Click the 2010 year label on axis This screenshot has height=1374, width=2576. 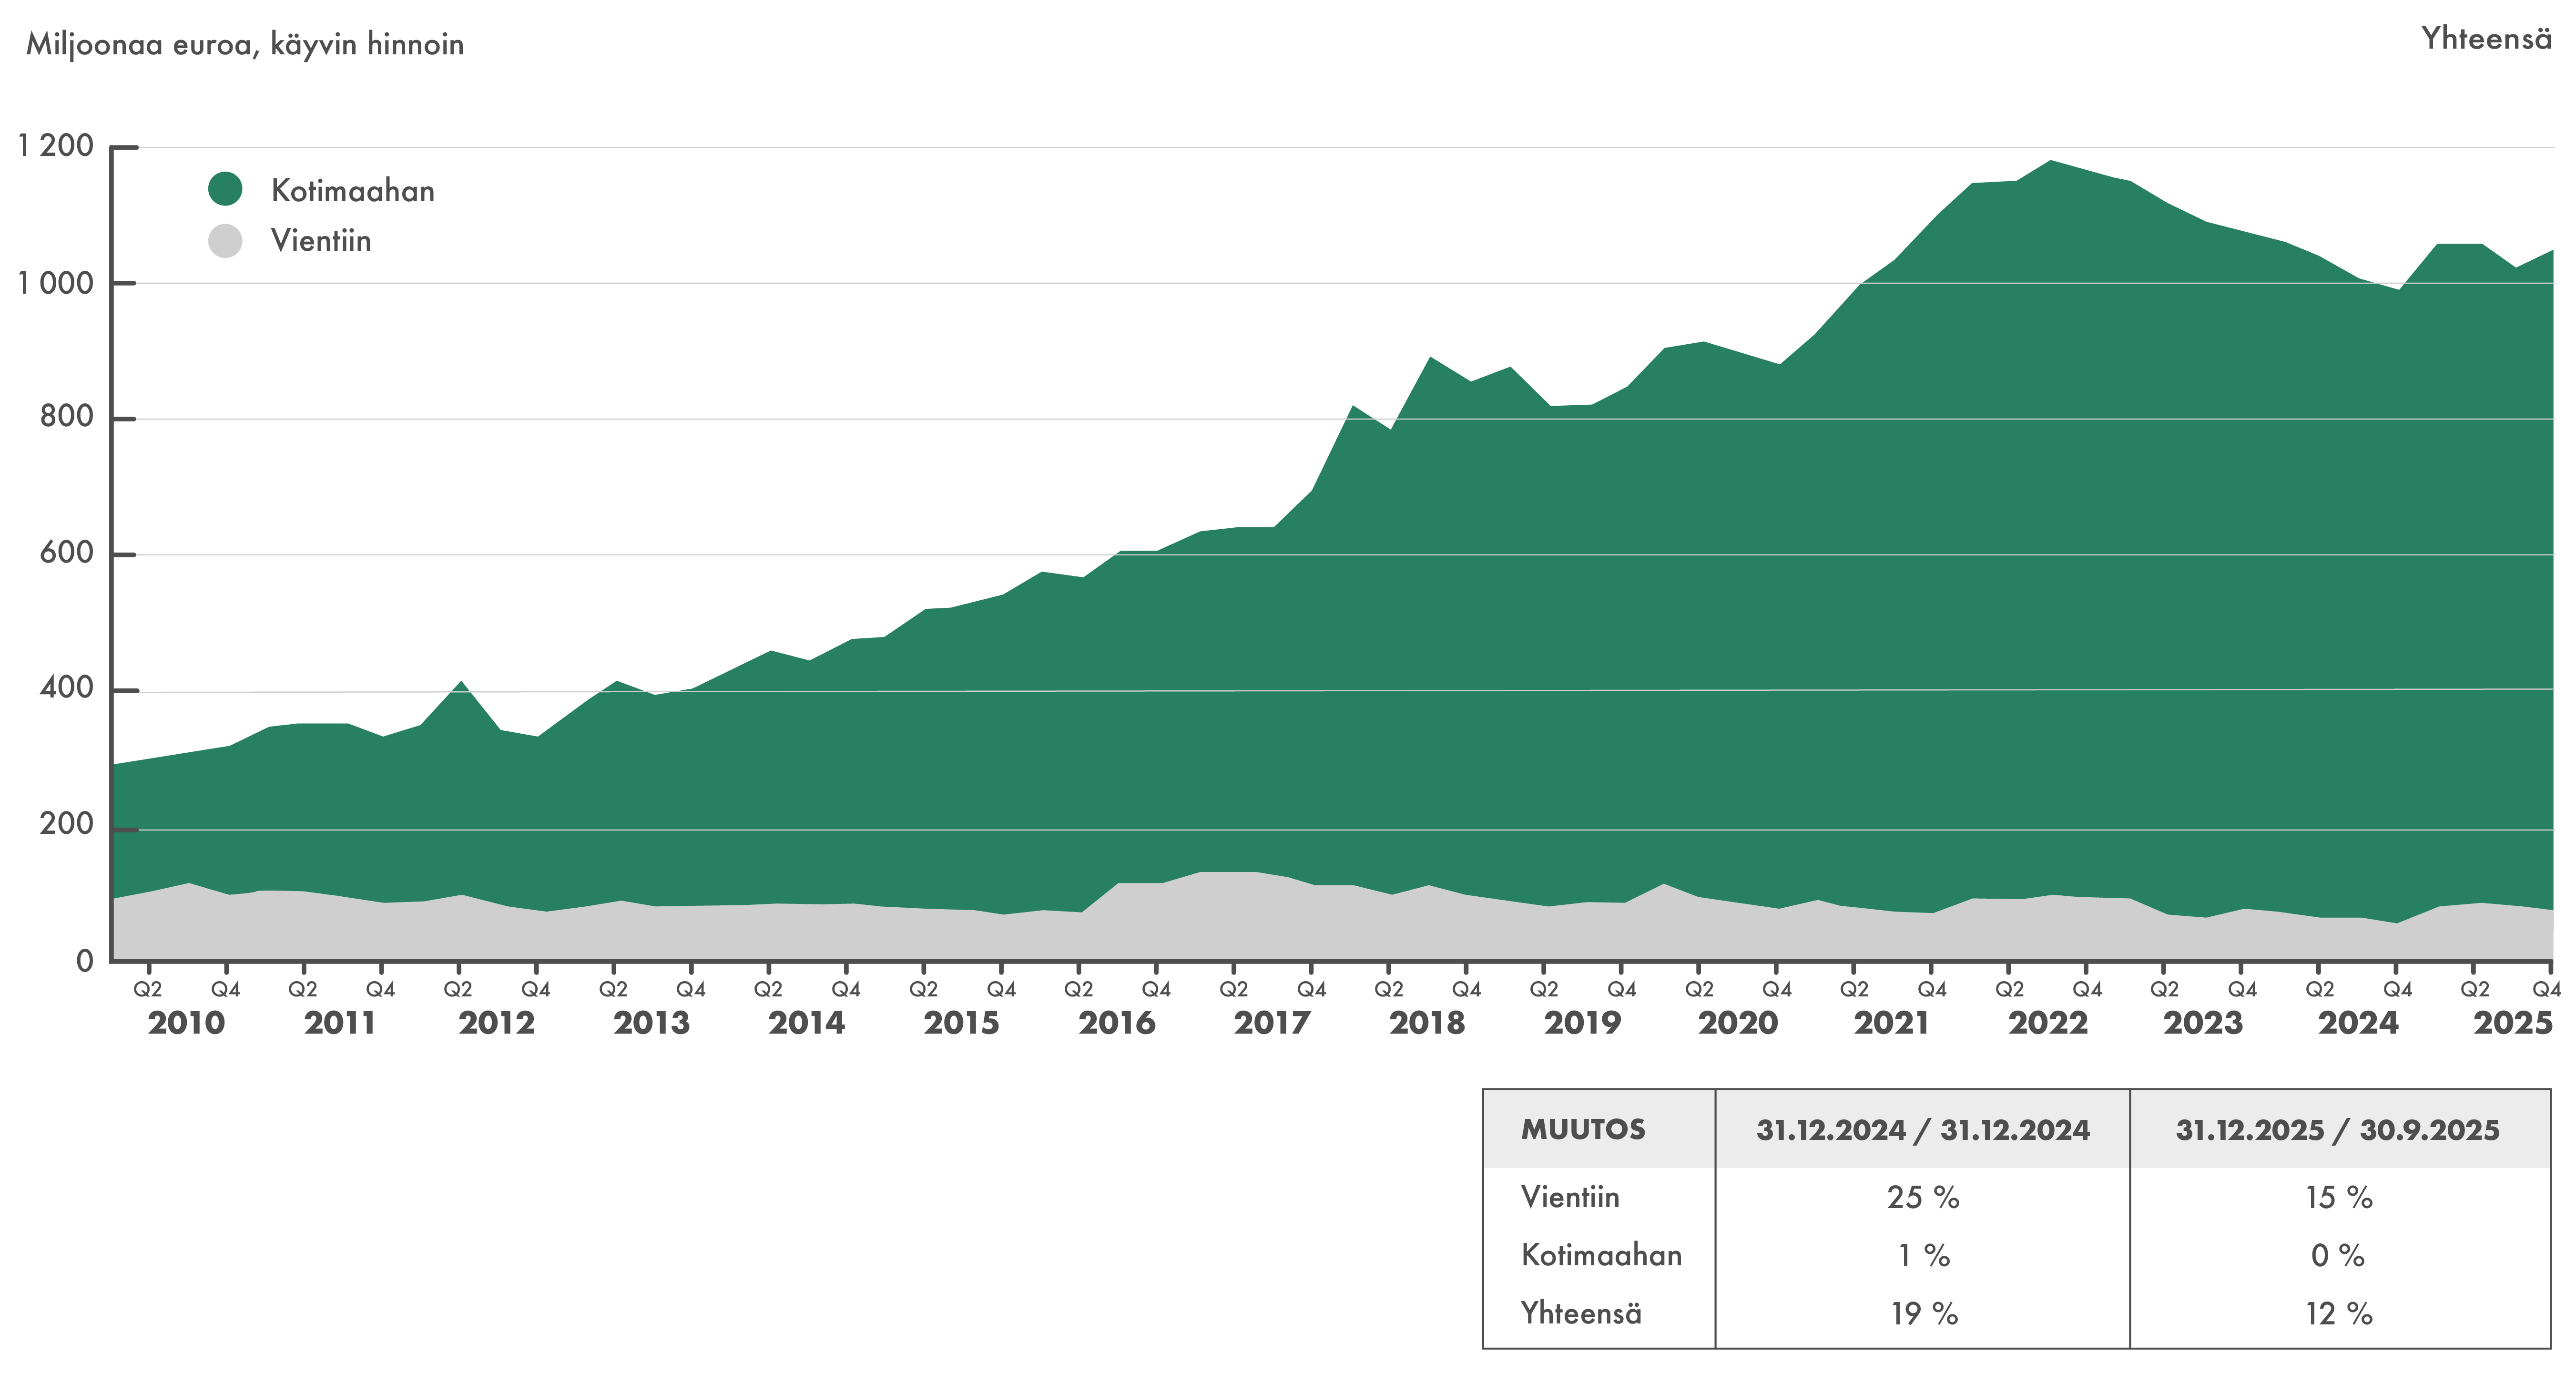[186, 1023]
